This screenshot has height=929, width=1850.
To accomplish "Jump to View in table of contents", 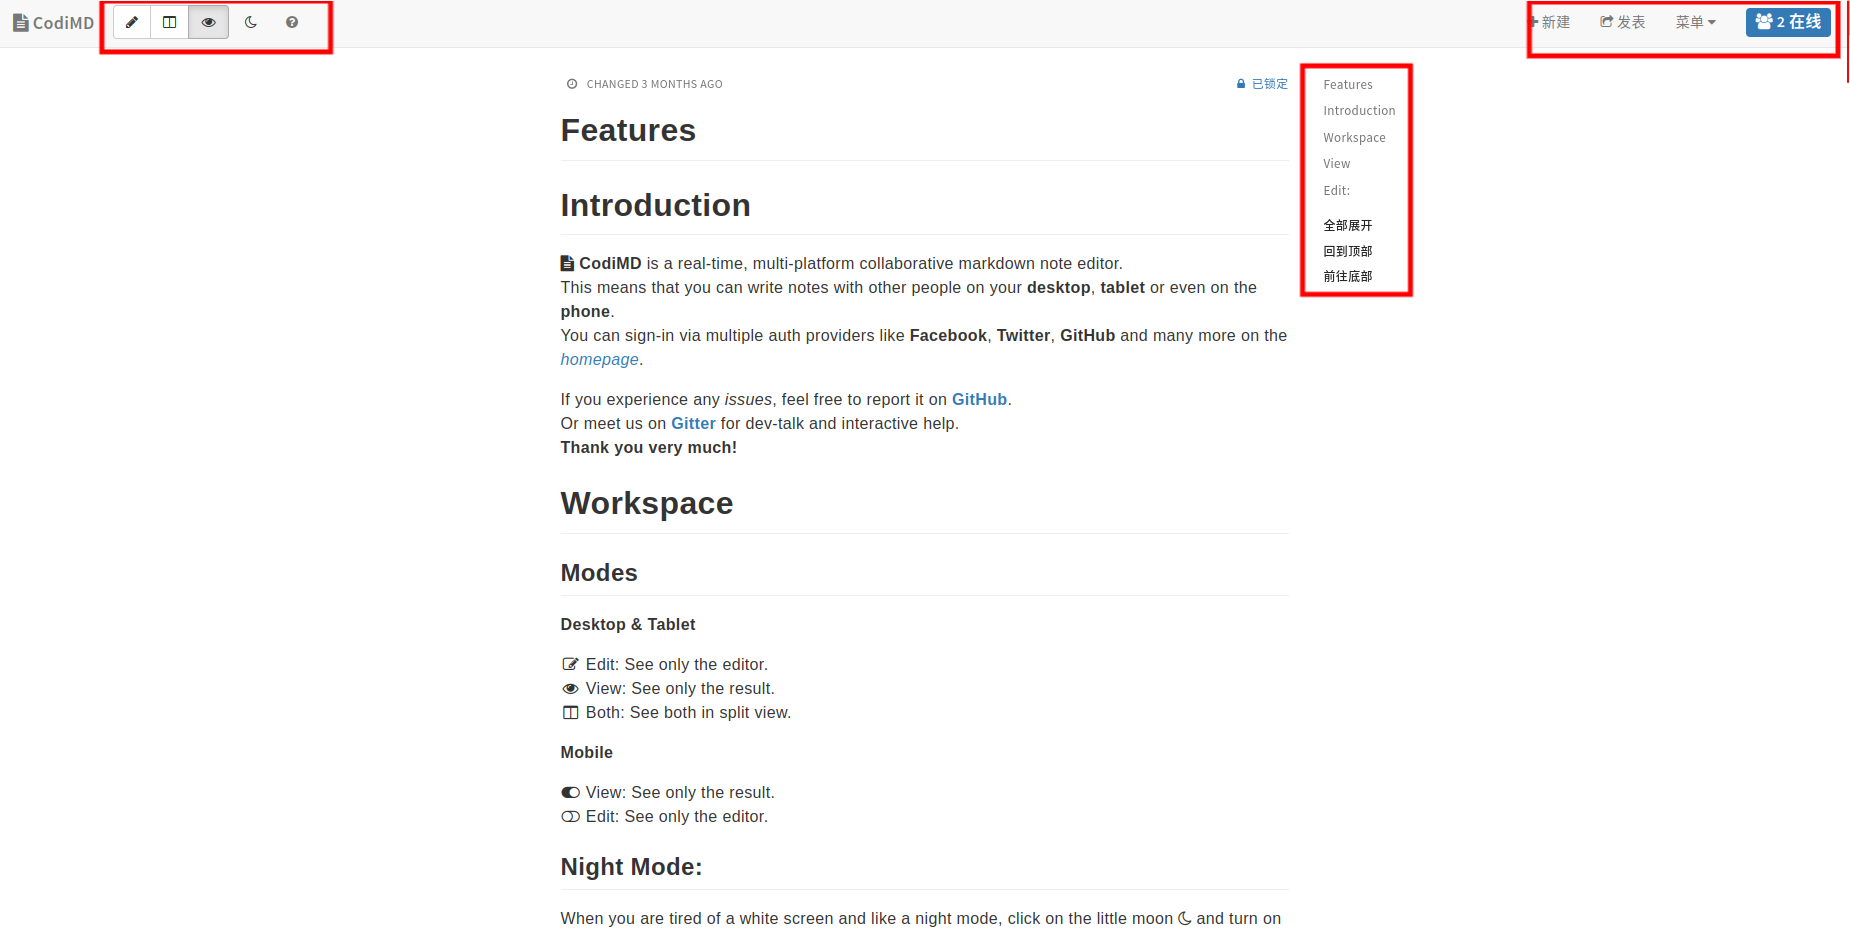I will click(1336, 164).
